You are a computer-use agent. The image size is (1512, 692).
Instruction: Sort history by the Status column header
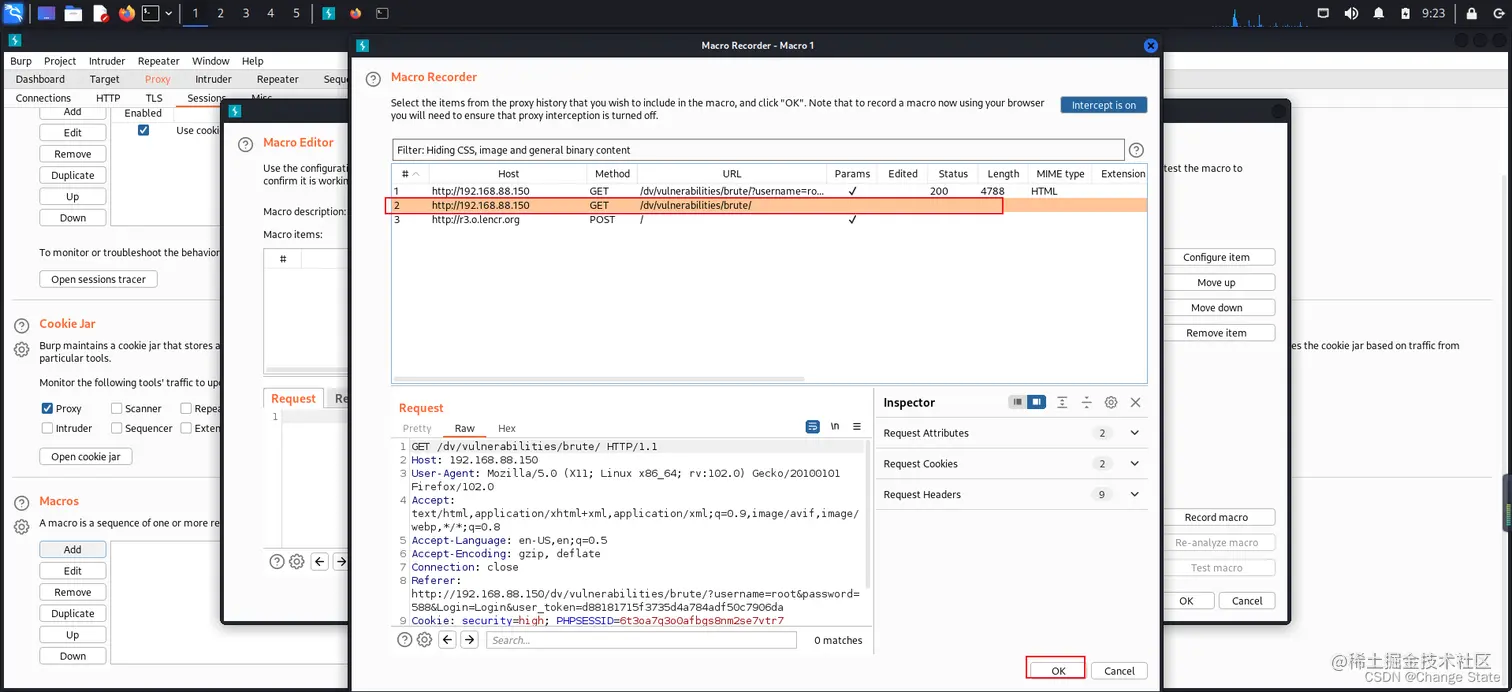point(953,173)
